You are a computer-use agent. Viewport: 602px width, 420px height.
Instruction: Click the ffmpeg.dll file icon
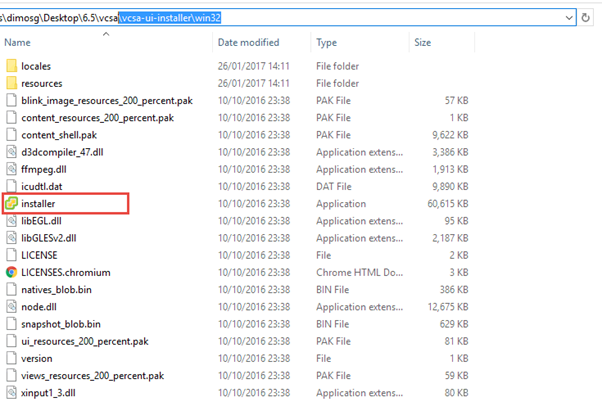[x=12, y=169]
